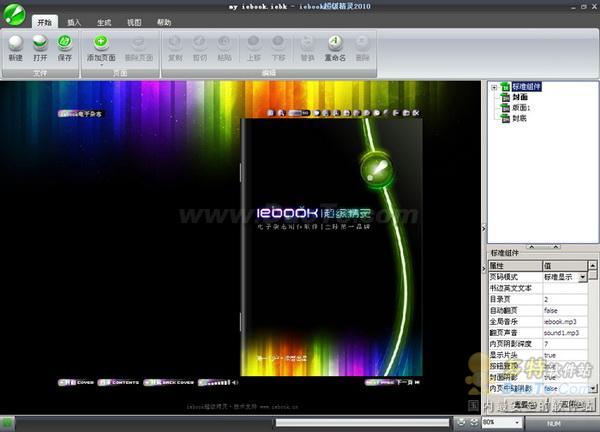Switch to the 帮助 ribbon tab
The image size is (600, 432).
click(164, 22)
